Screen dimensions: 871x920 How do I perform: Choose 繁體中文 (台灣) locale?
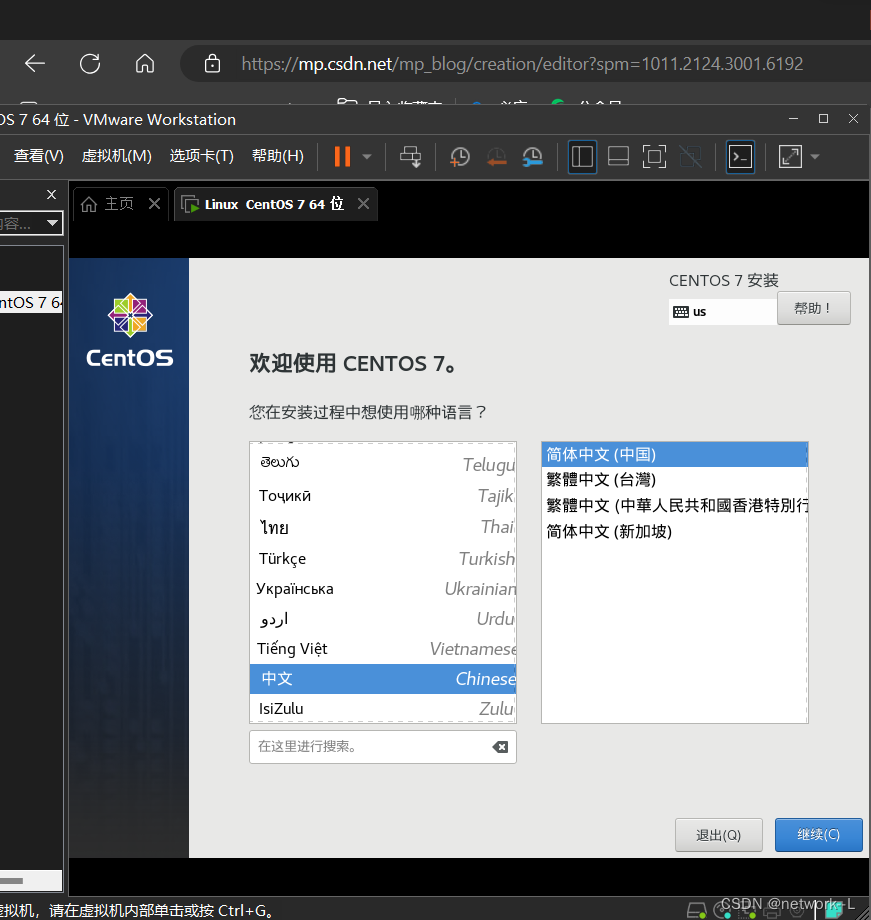tap(674, 480)
